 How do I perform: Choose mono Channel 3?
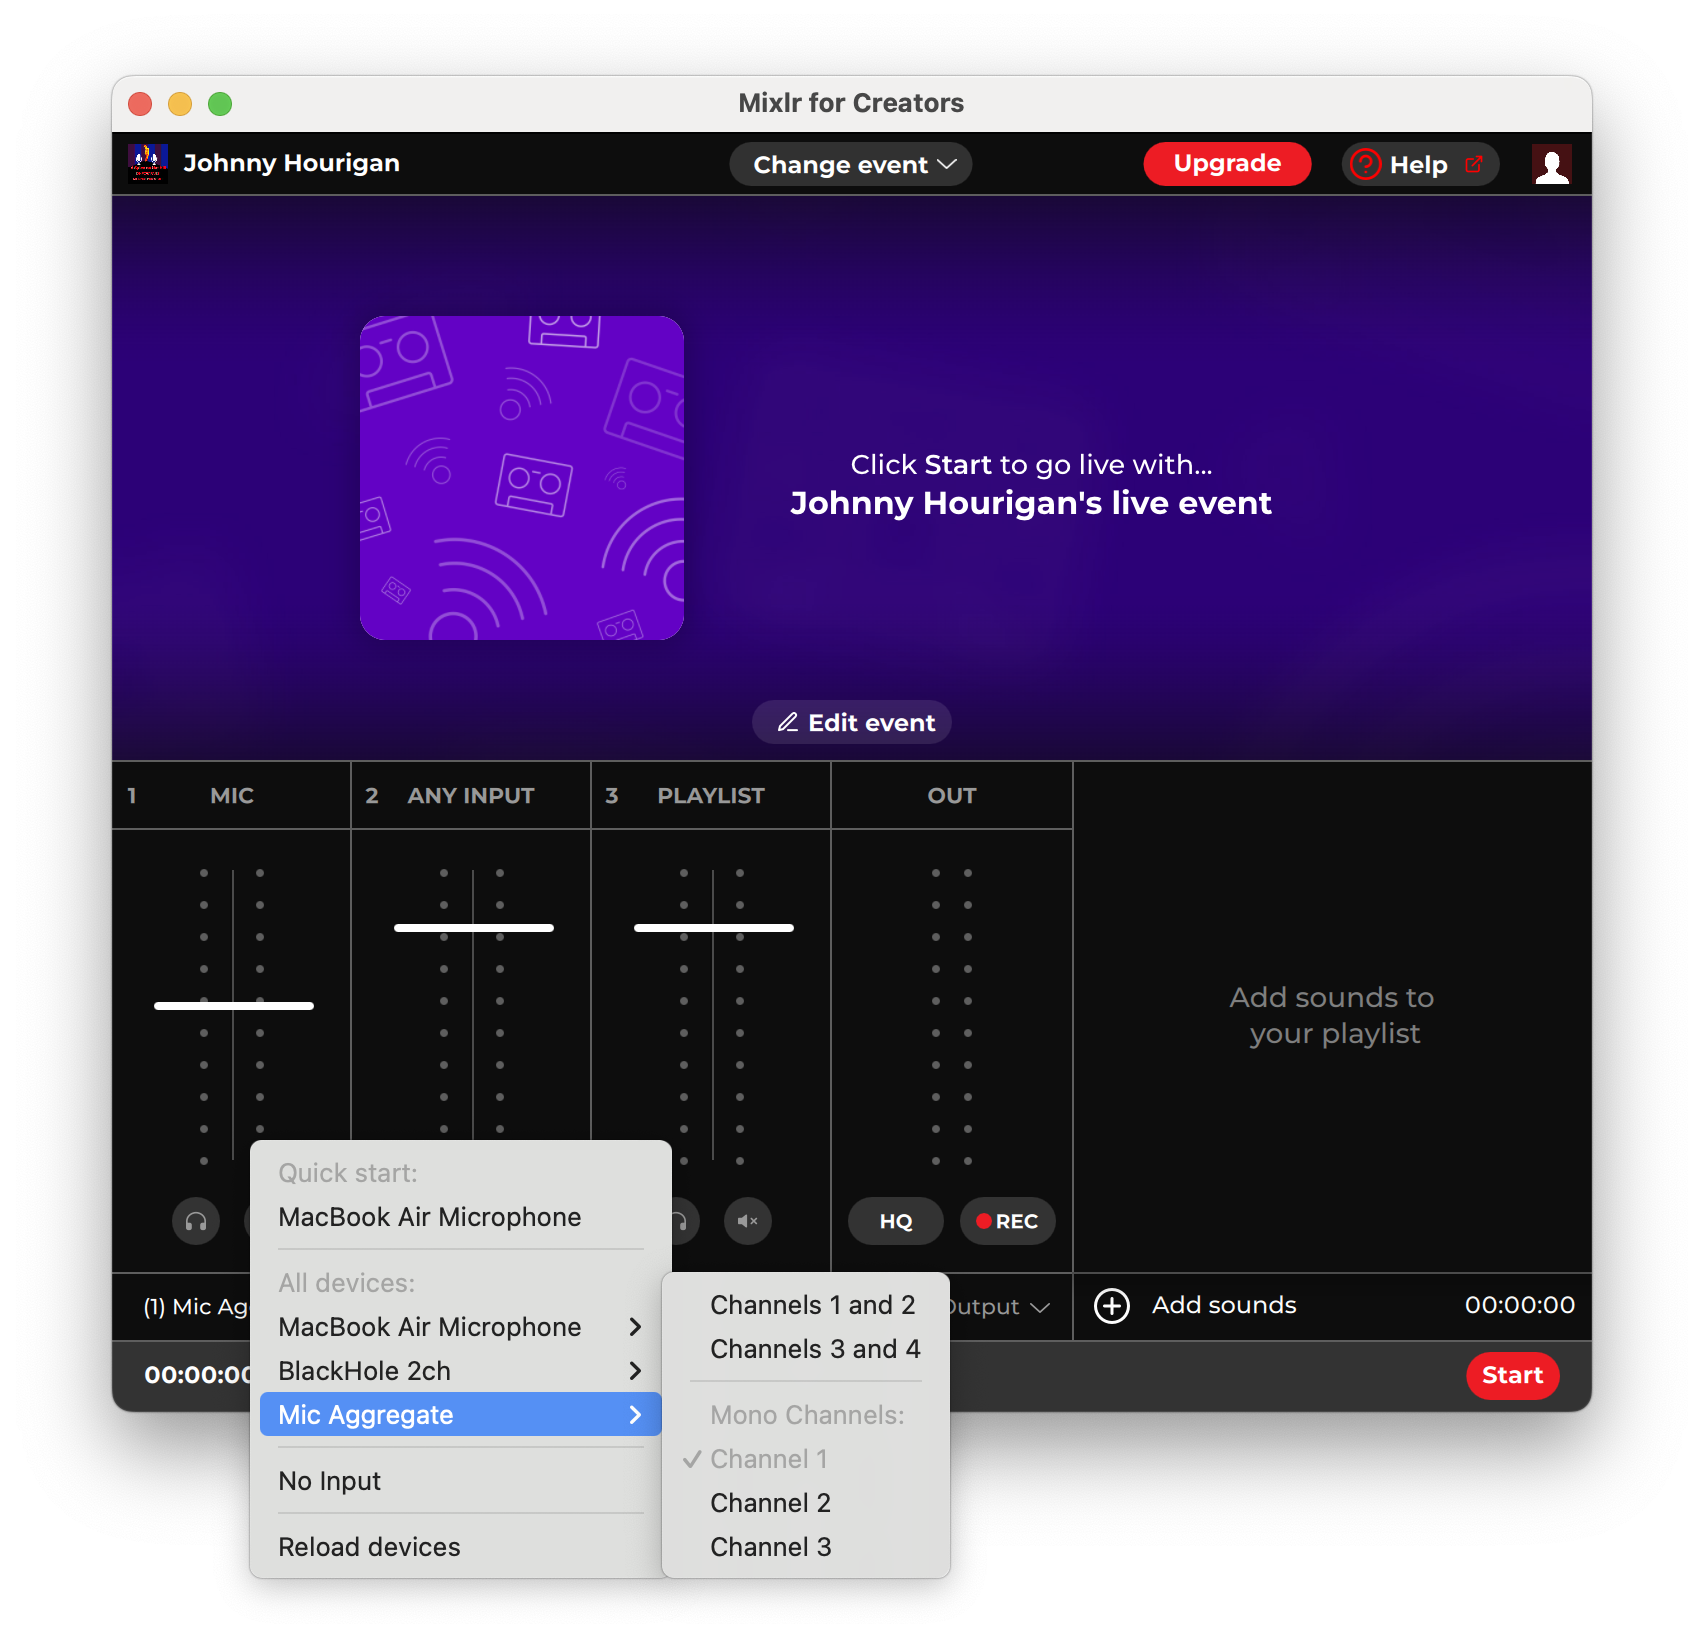pos(806,1547)
